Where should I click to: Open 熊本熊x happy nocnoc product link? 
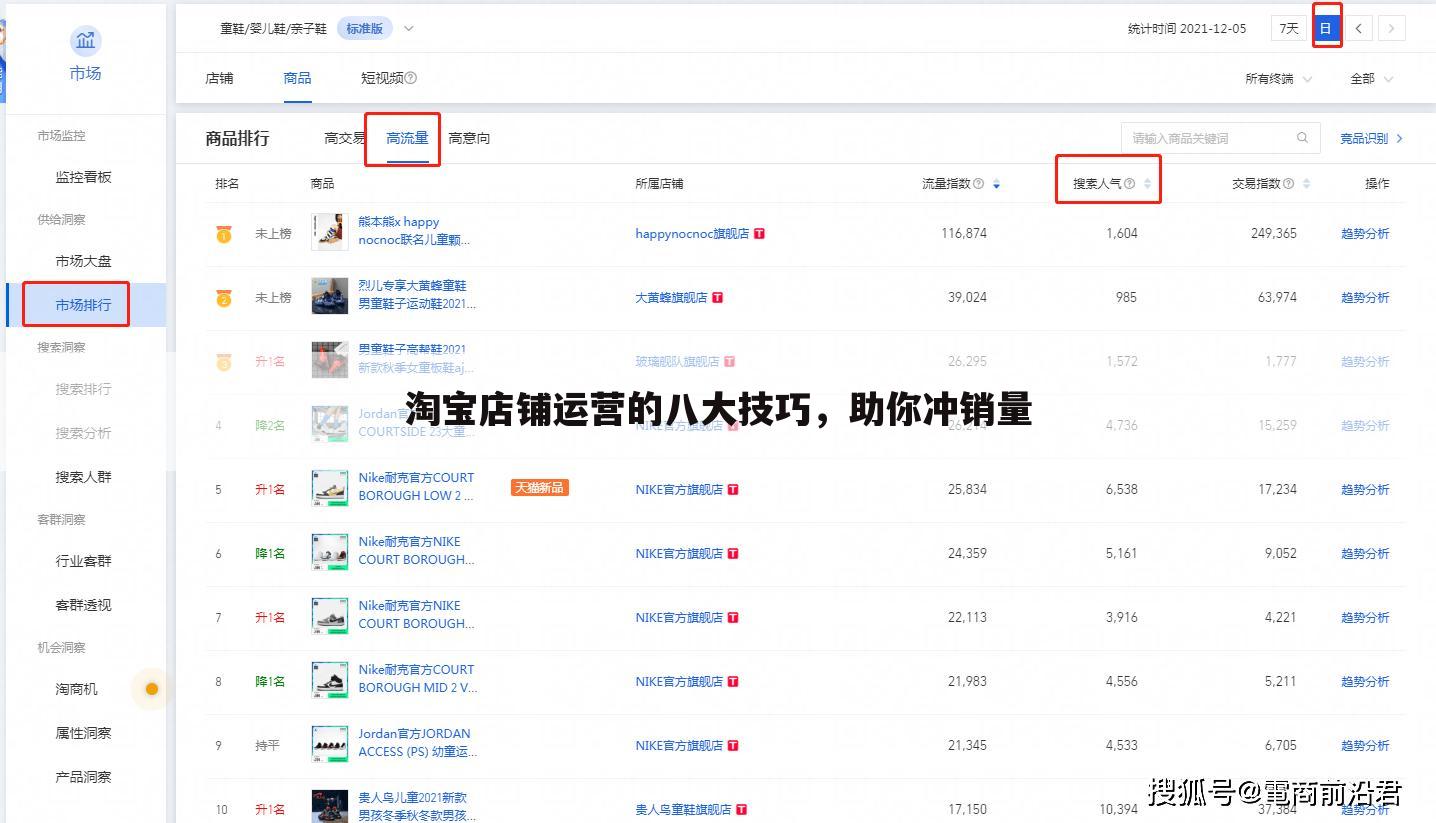[x=414, y=231]
